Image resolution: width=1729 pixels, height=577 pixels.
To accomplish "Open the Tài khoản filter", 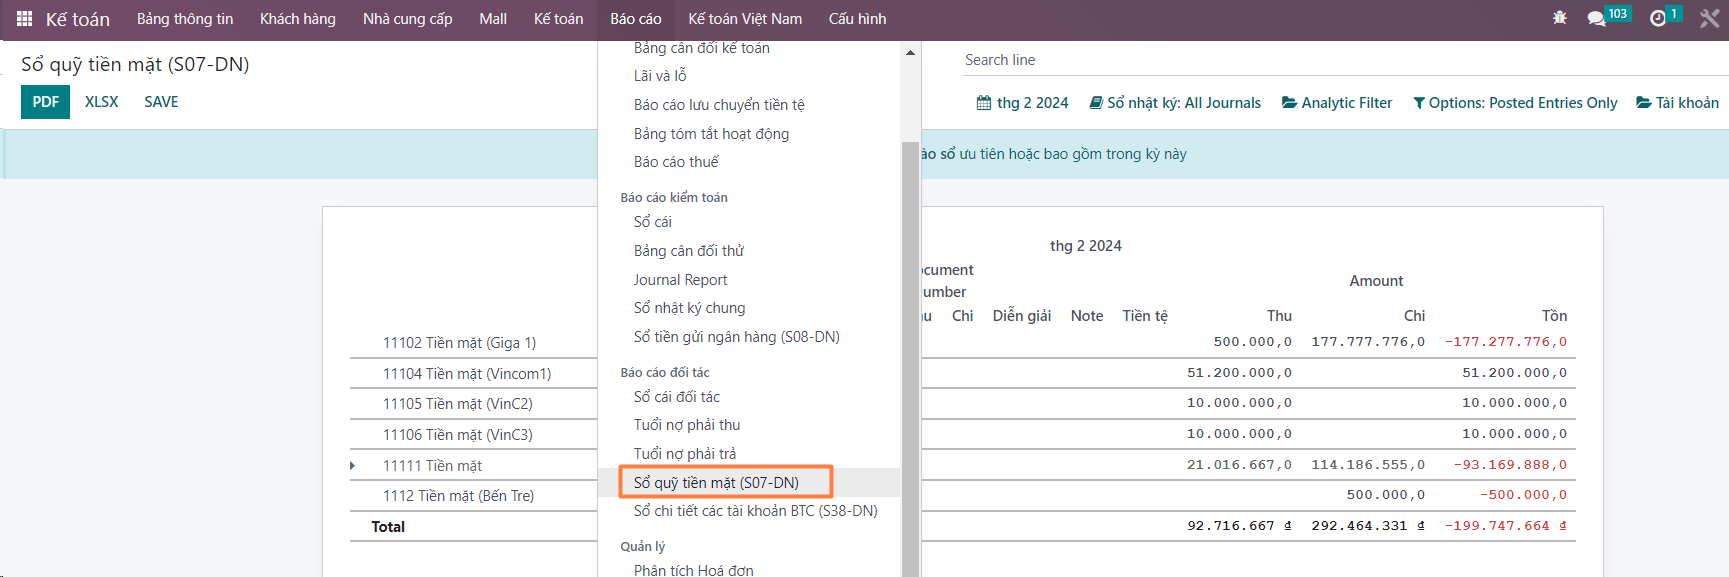I will (x=1677, y=103).
